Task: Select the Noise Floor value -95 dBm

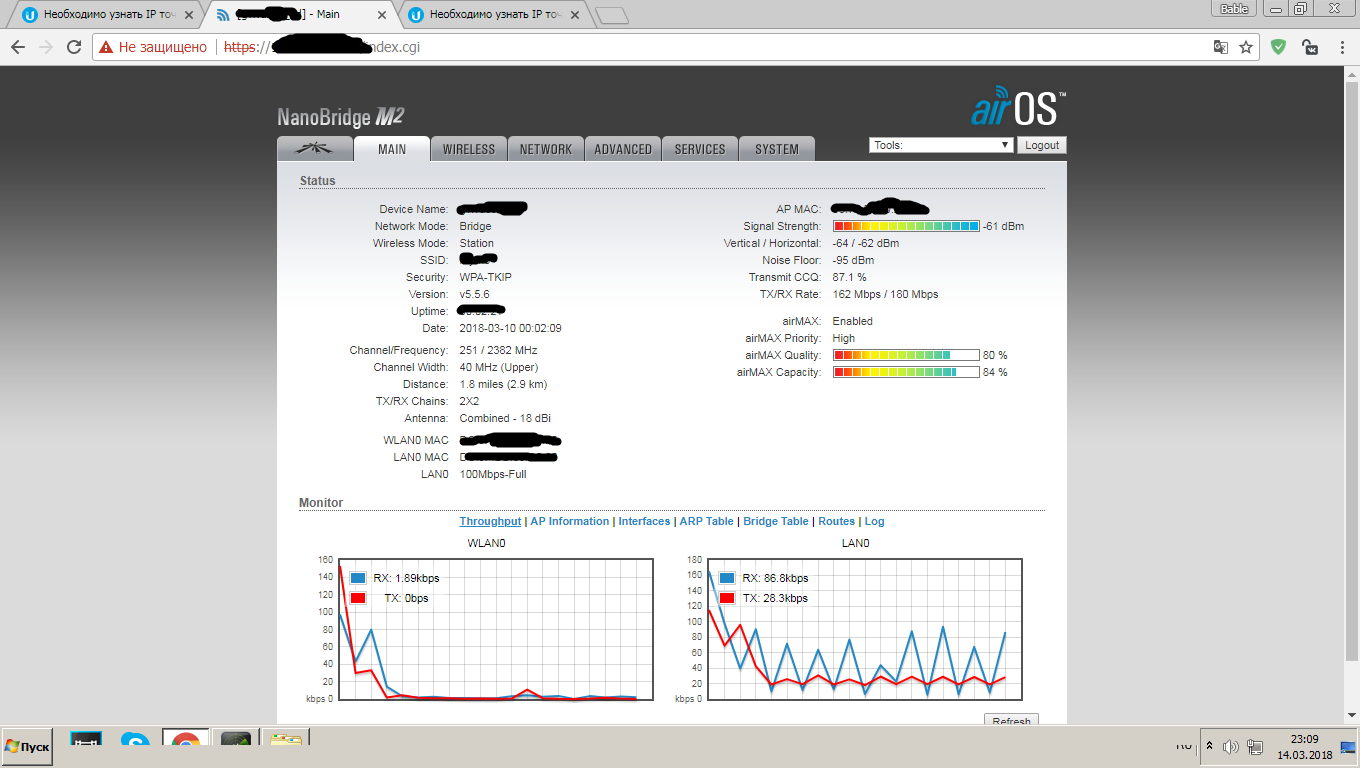Action: click(855, 260)
